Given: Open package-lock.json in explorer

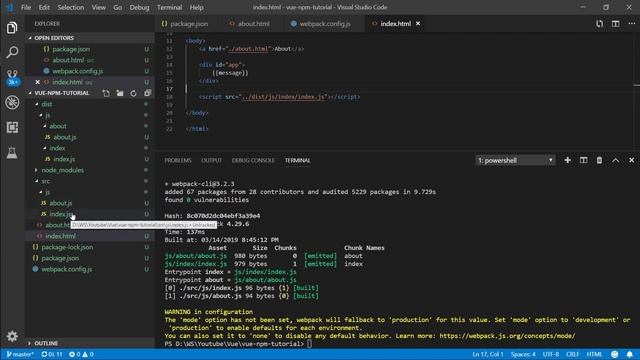Looking at the screenshot, I should pyautogui.click(x=67, y=247).
